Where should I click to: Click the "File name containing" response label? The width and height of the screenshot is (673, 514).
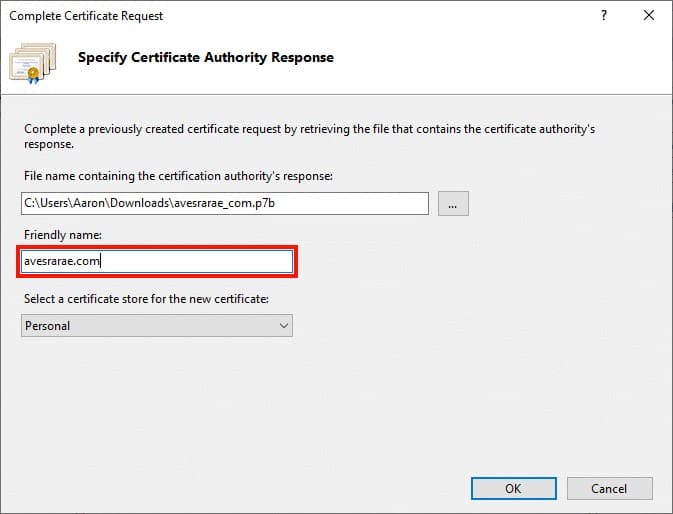pyautogui.click(x=178, y=176)
